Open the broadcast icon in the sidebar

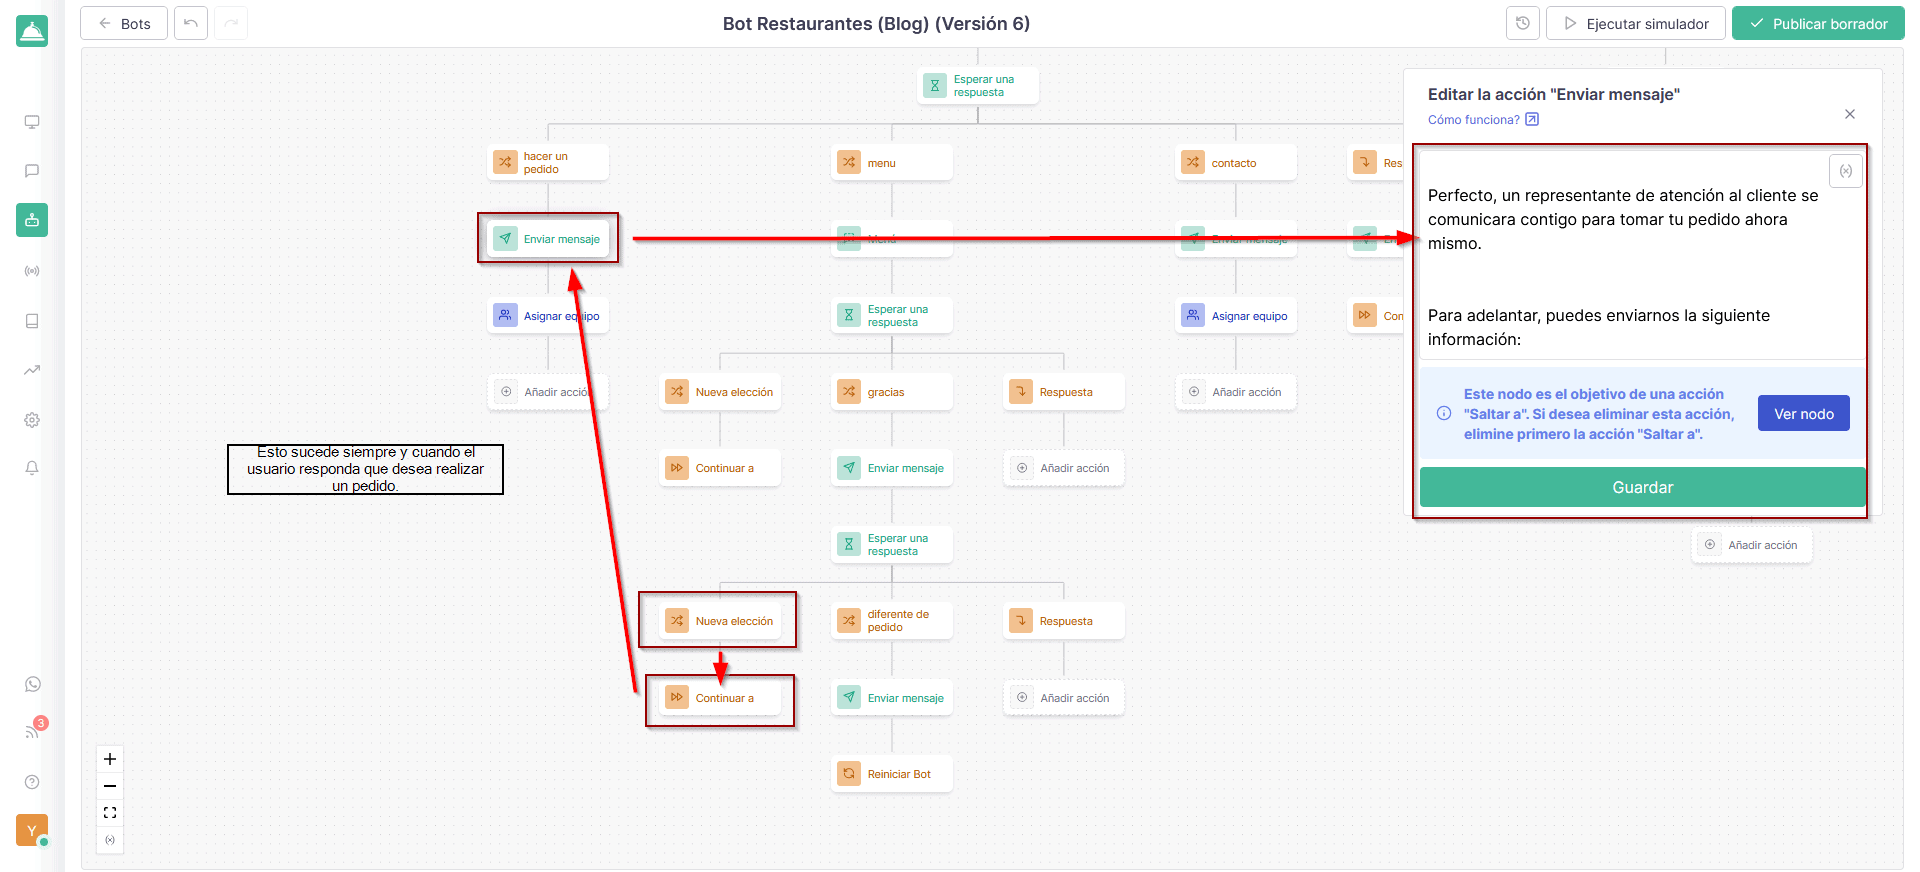(x=32, y=271)
